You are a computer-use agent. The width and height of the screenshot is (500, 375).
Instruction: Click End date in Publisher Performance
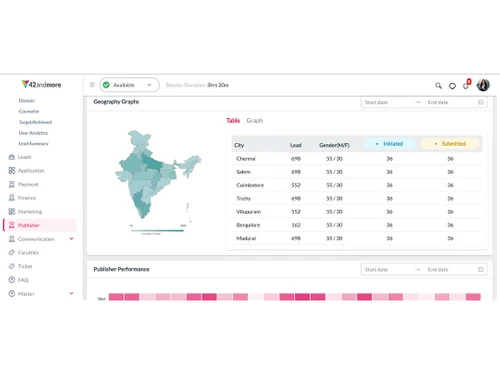tap(438, 270)
